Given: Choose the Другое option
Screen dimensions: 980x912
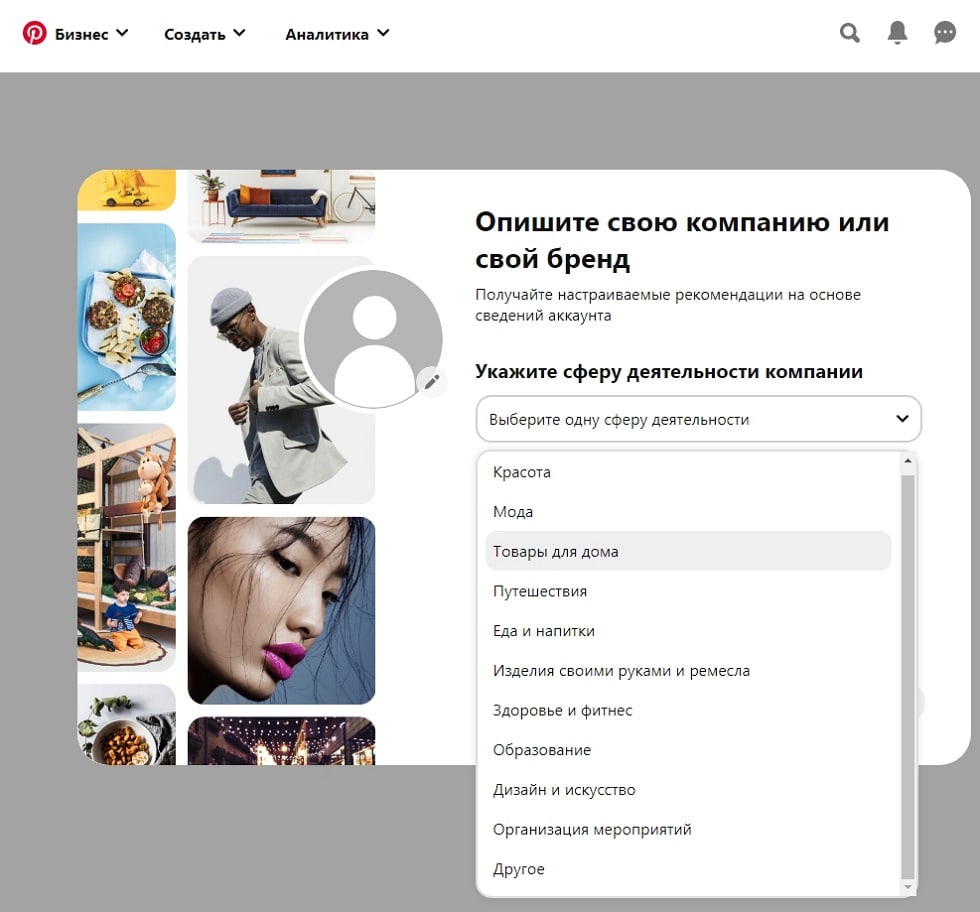Looking at the screenshot, I should (688, 869).
